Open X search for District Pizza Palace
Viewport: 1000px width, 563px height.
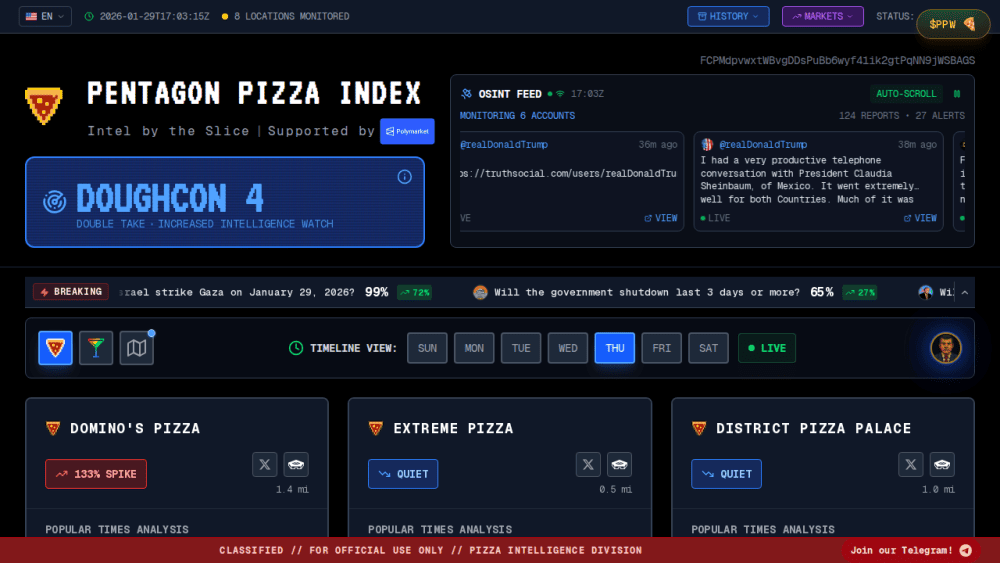point(911,464)
